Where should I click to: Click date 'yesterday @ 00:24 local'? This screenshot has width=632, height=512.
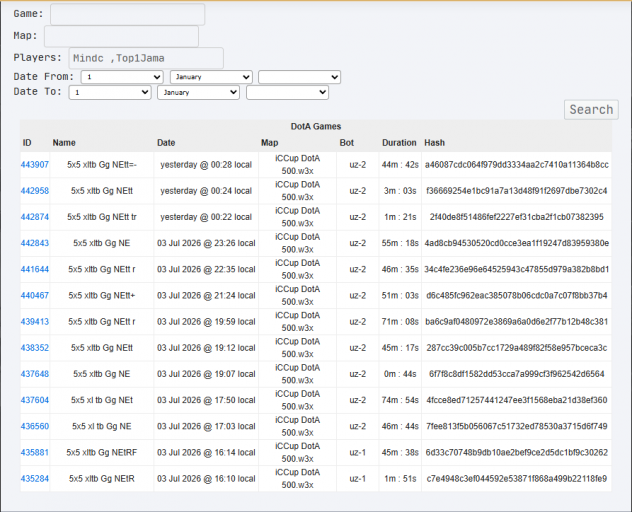[206, 191]
